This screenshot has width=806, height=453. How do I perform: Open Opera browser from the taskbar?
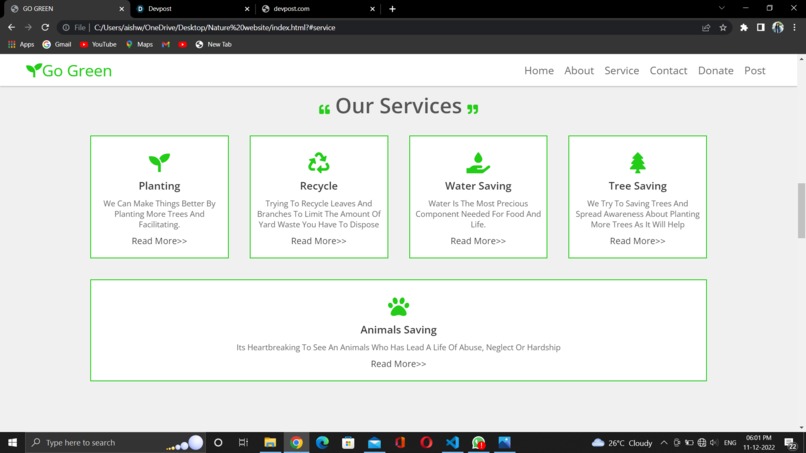click(426, 442)
